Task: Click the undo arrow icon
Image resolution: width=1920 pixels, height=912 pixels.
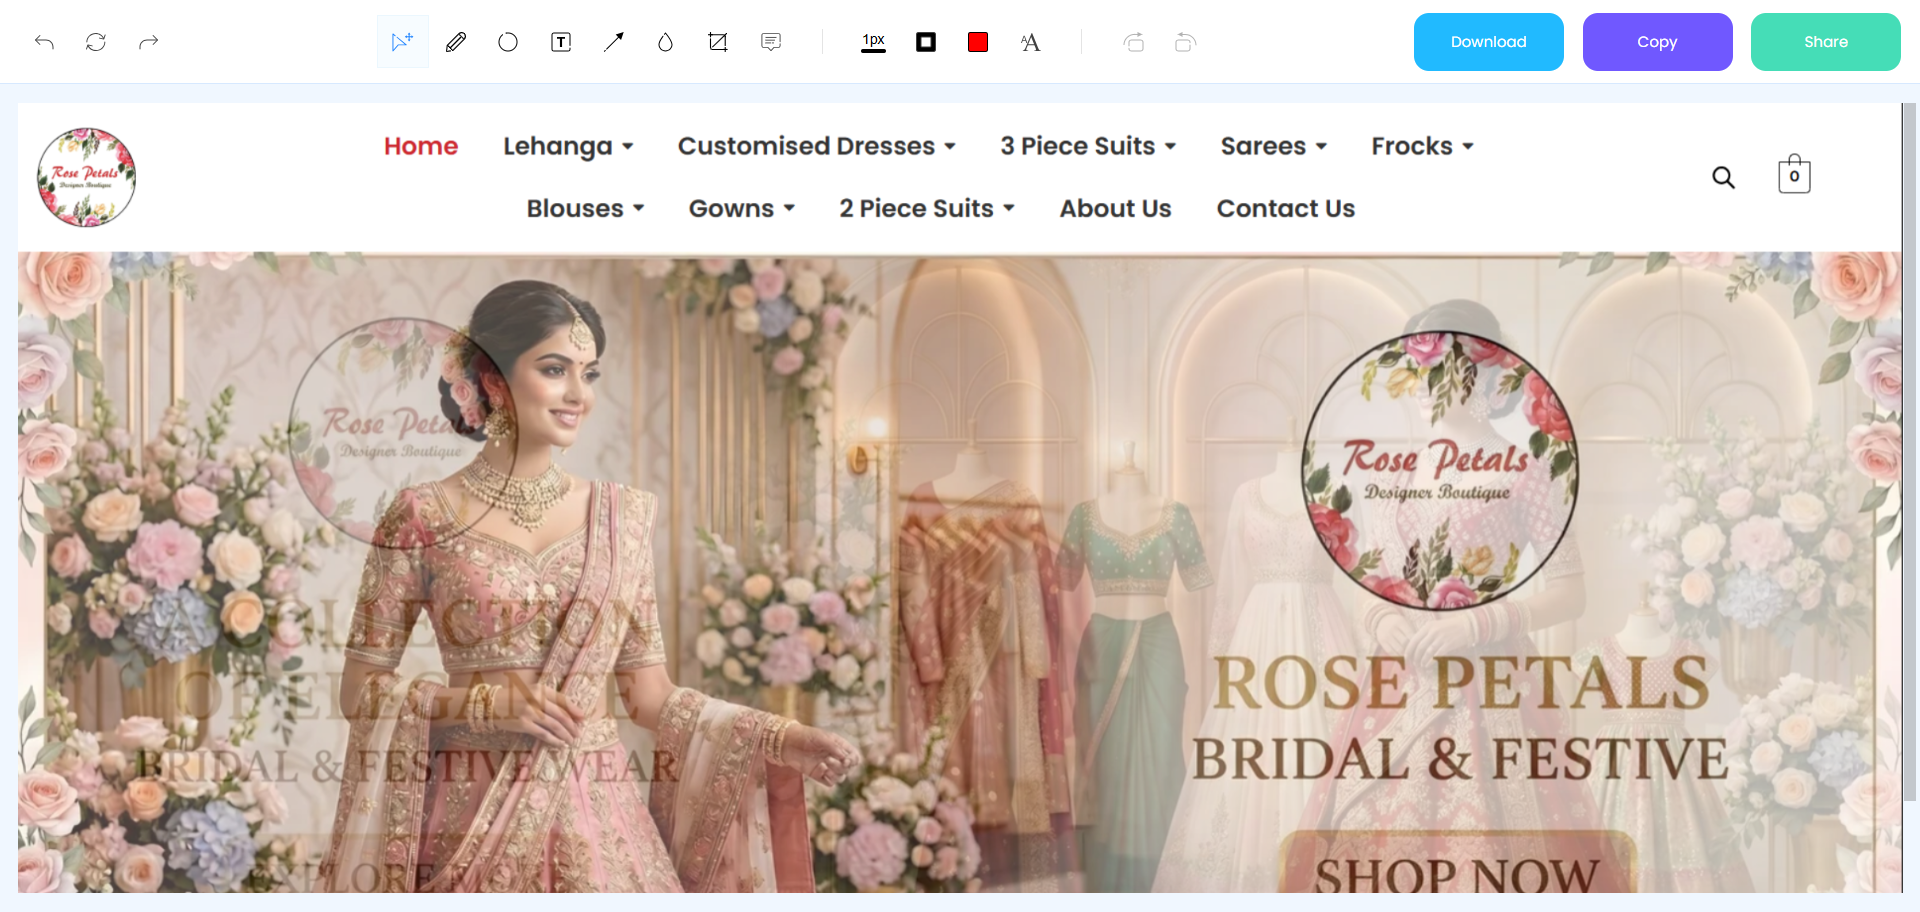Action: point(44,42)
